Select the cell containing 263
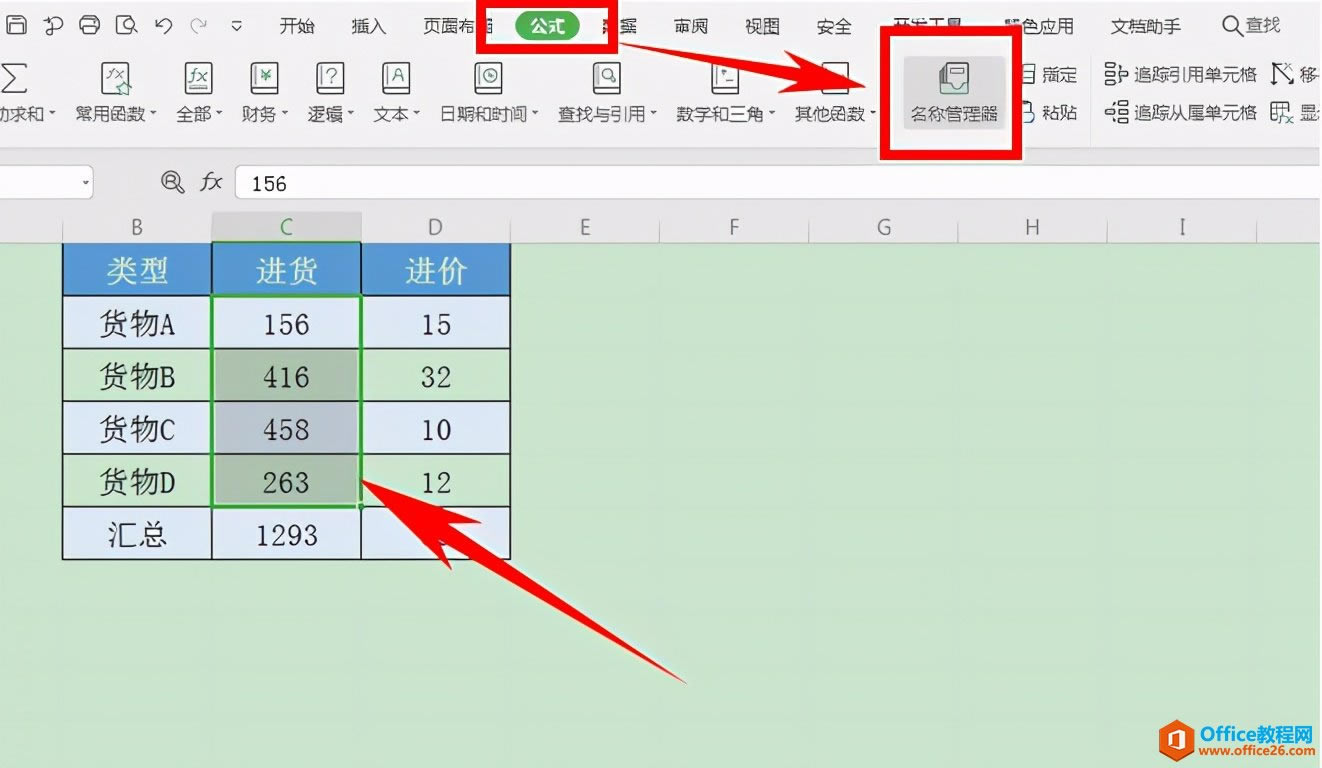Screen dimensions: 1322x768 286,481
